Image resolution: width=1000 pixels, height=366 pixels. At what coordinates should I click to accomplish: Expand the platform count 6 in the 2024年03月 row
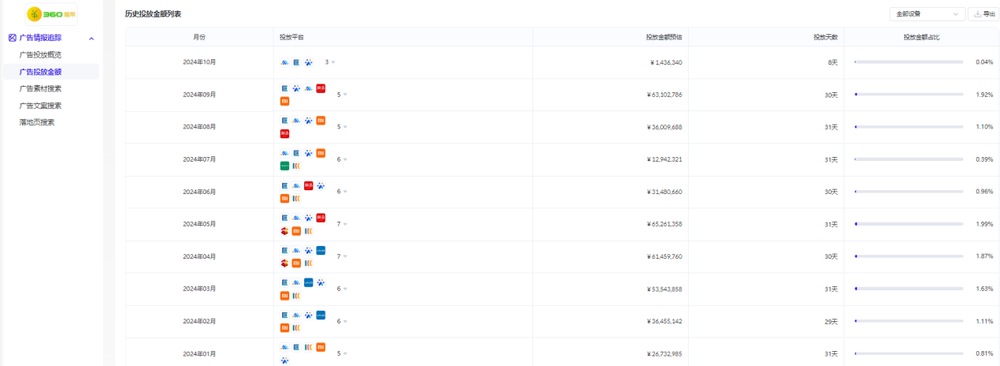[342, 289]
